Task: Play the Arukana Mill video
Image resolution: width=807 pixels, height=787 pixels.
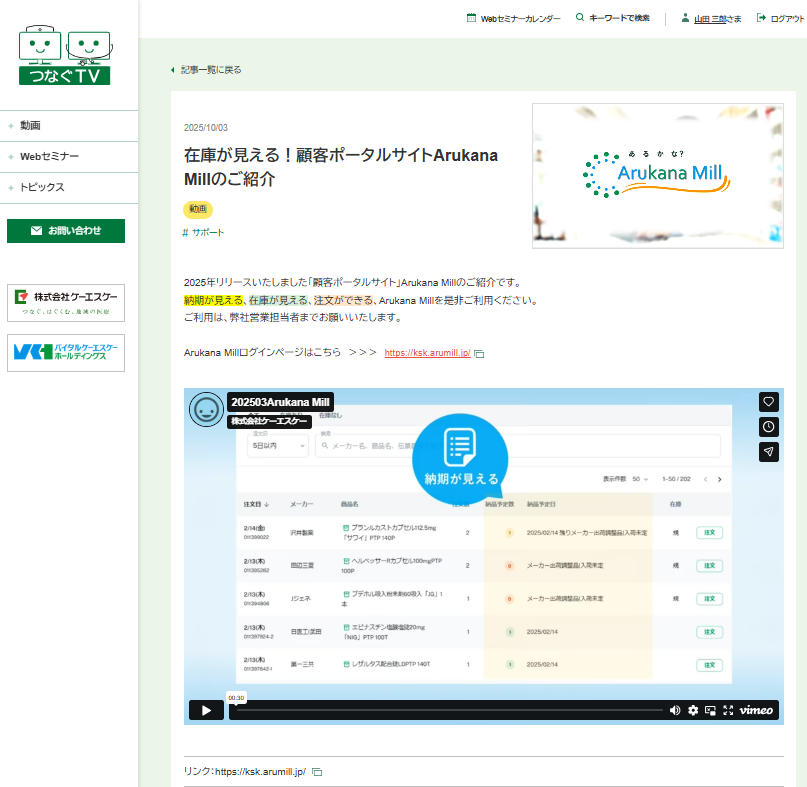Action: point(206,710)
